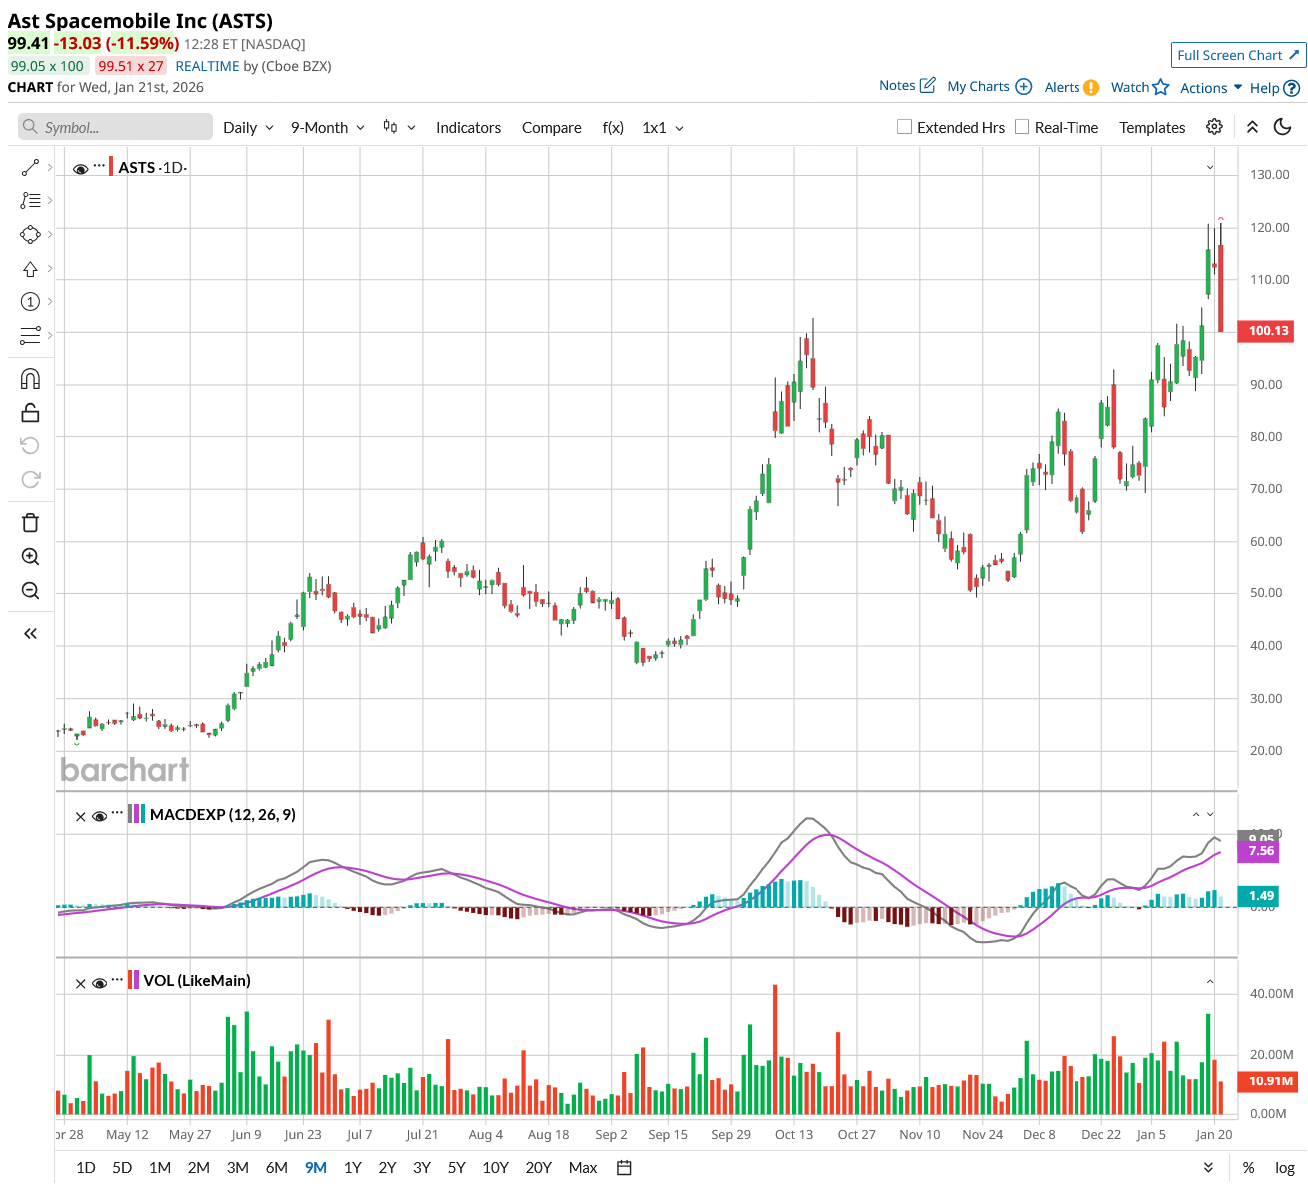Remove the MACDEXP indicator pane
The image size is (1308, 1184).
tap(81, 816)
